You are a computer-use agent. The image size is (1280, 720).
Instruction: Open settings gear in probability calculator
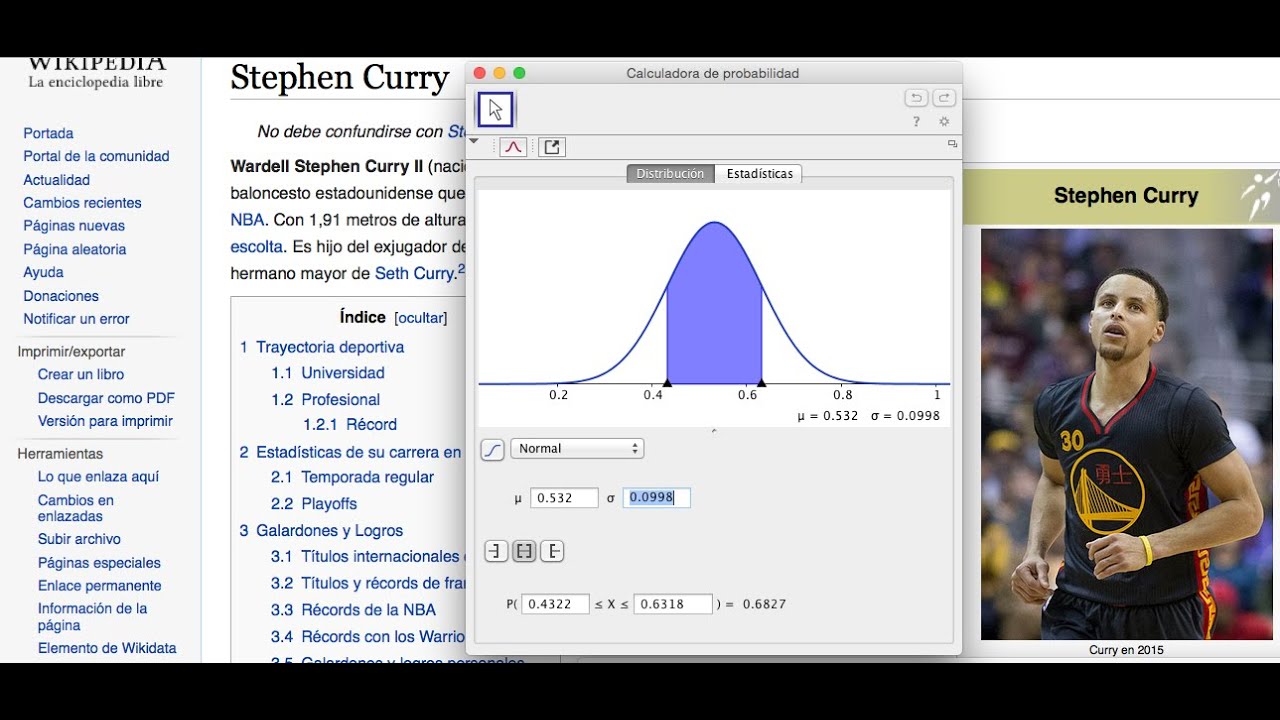tap(944, 122)
